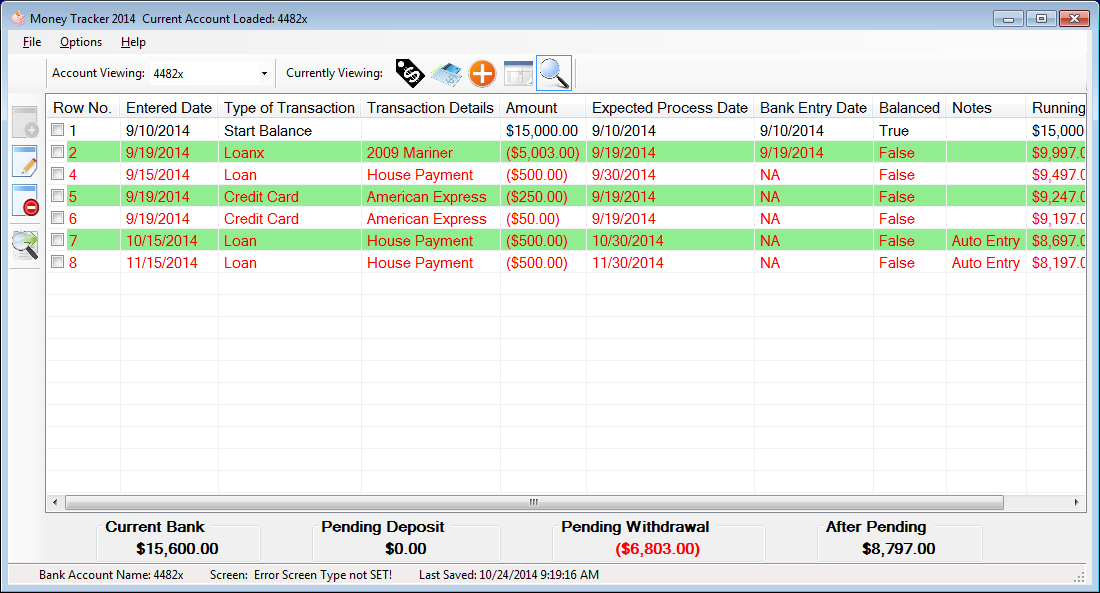The height and width of the screenshot is (593, 1100).
Task: Click the delete entry red minus icon
Action: [25, 201]
